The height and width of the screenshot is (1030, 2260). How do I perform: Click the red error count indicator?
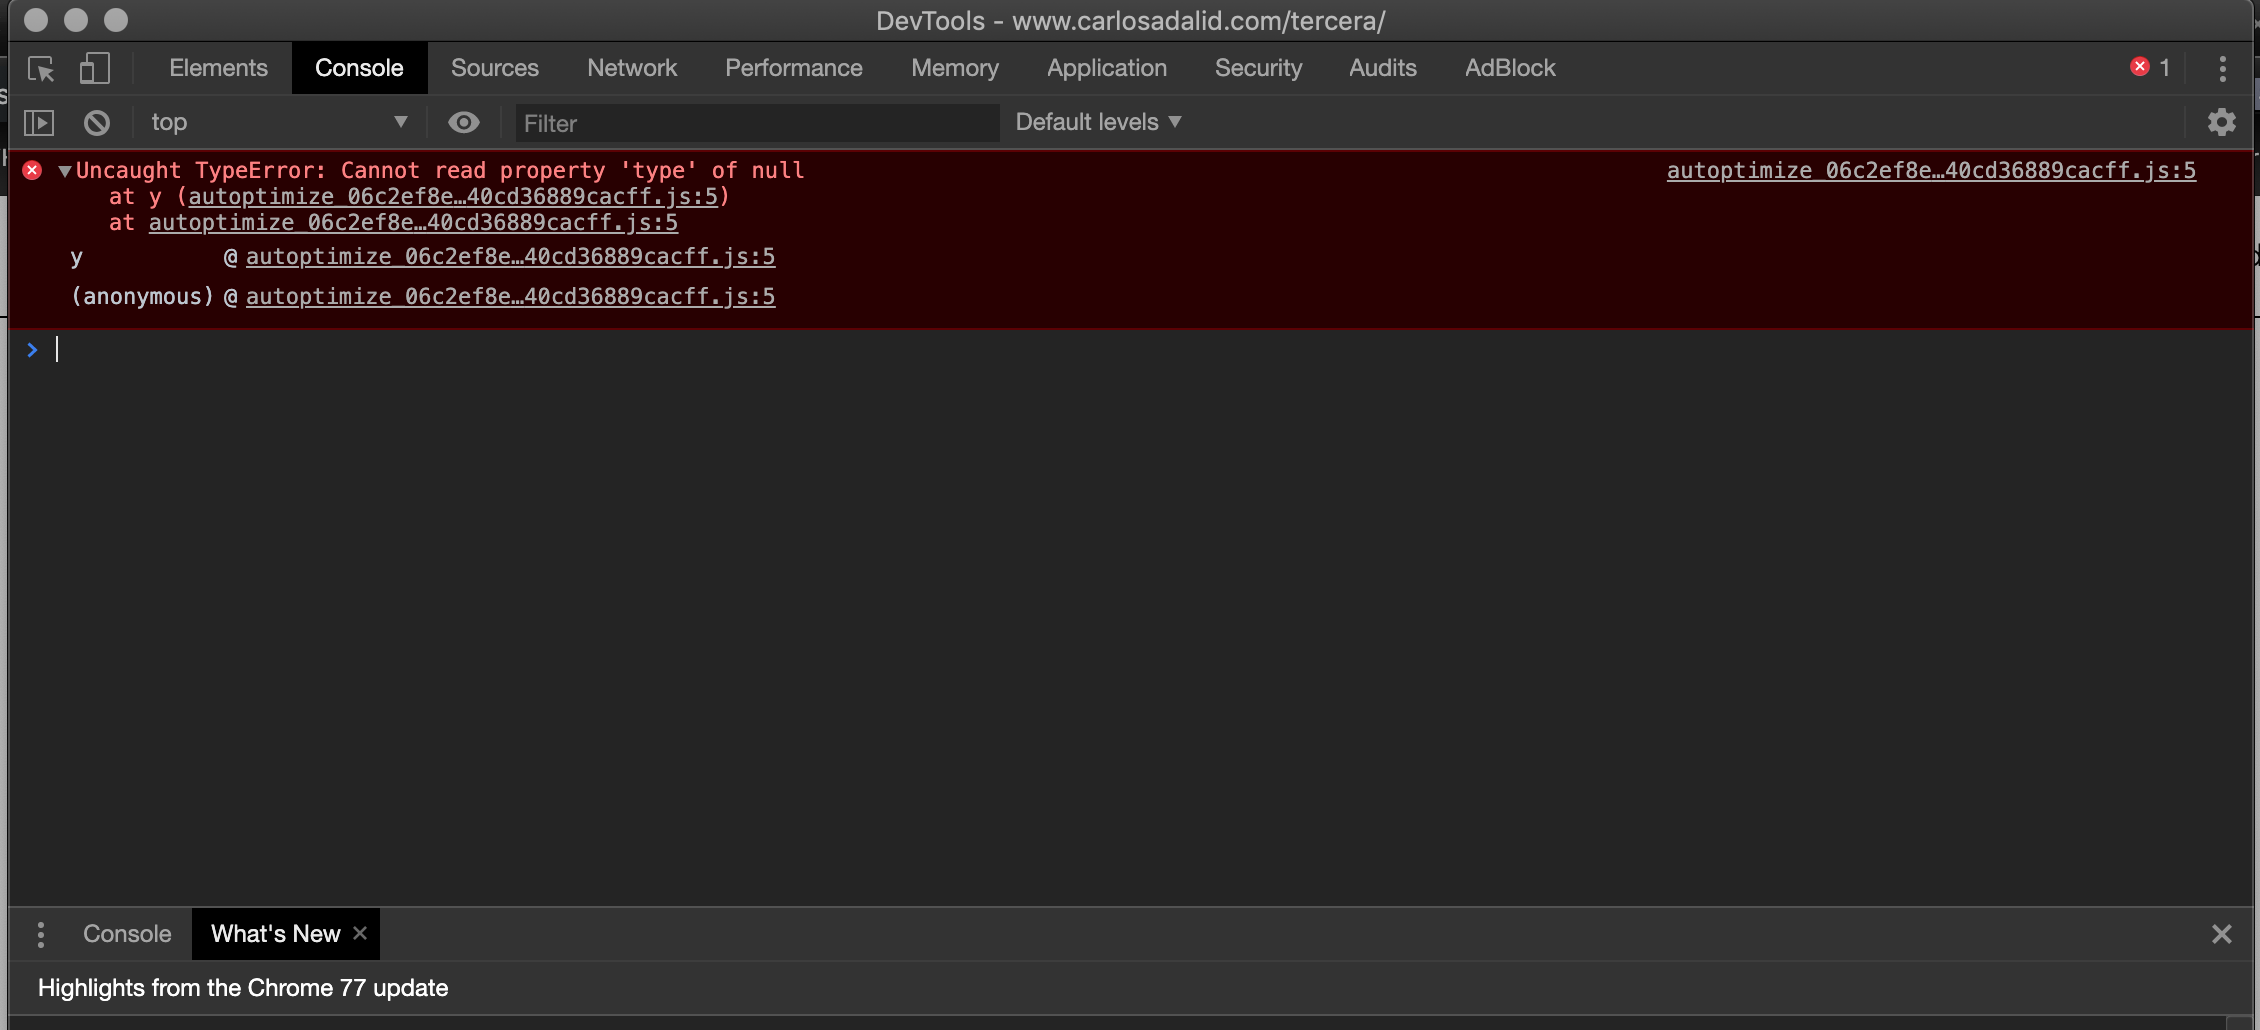[x=2150, y=68]
